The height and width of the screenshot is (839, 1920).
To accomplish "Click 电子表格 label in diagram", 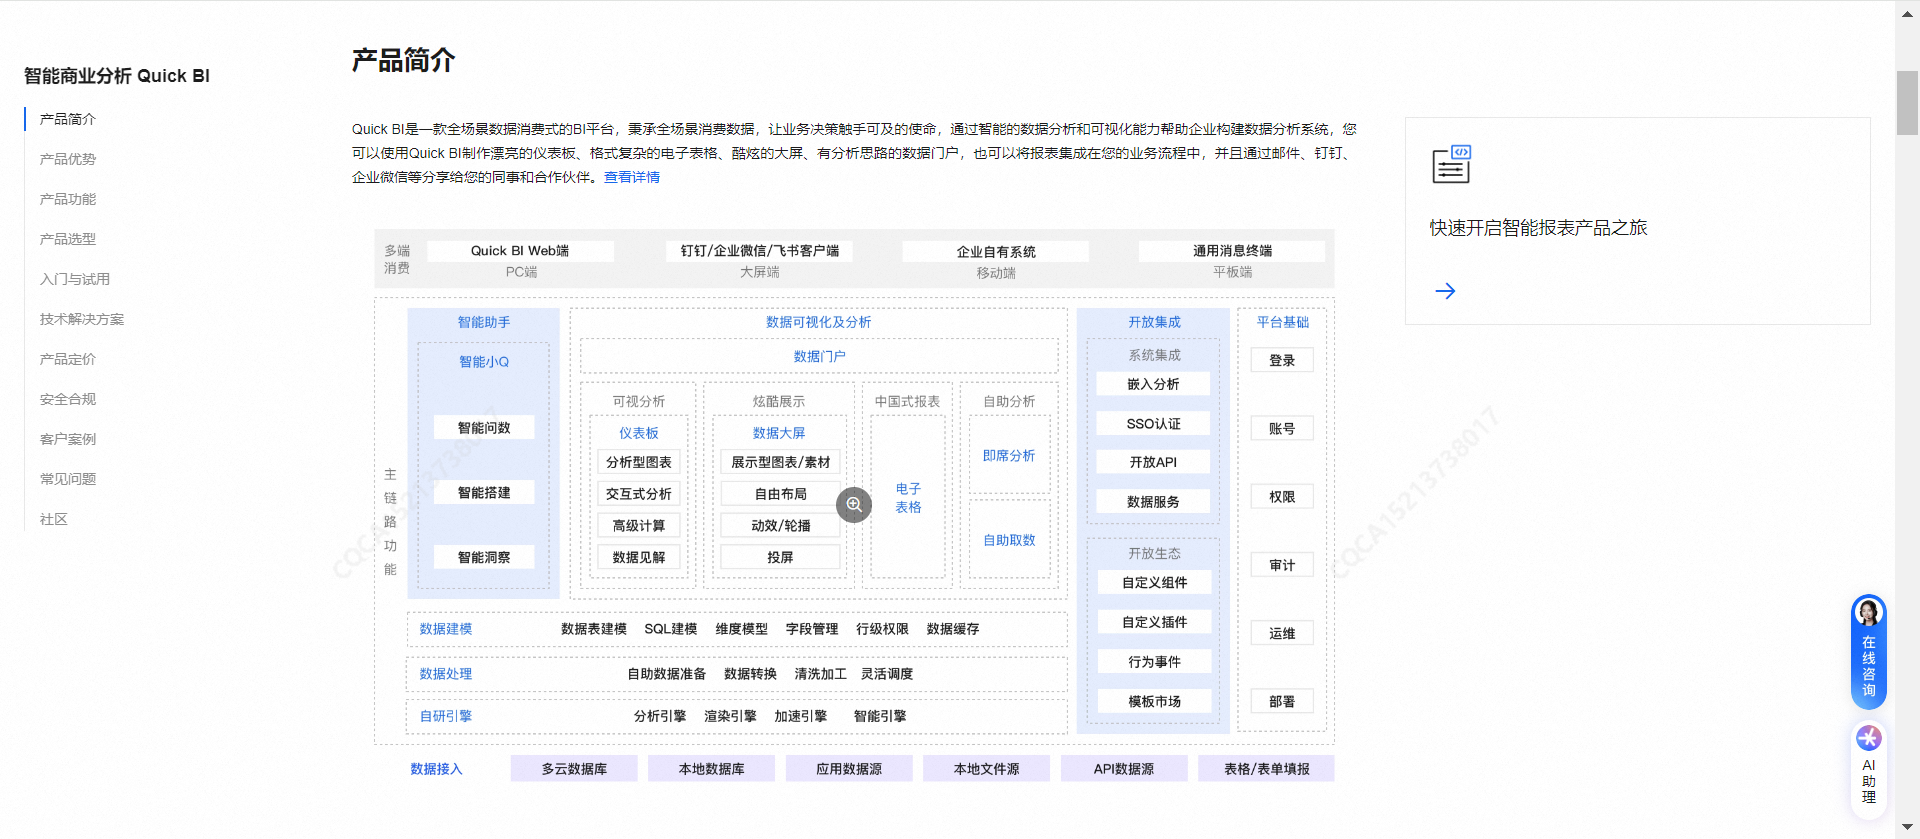I will (908, 498).
